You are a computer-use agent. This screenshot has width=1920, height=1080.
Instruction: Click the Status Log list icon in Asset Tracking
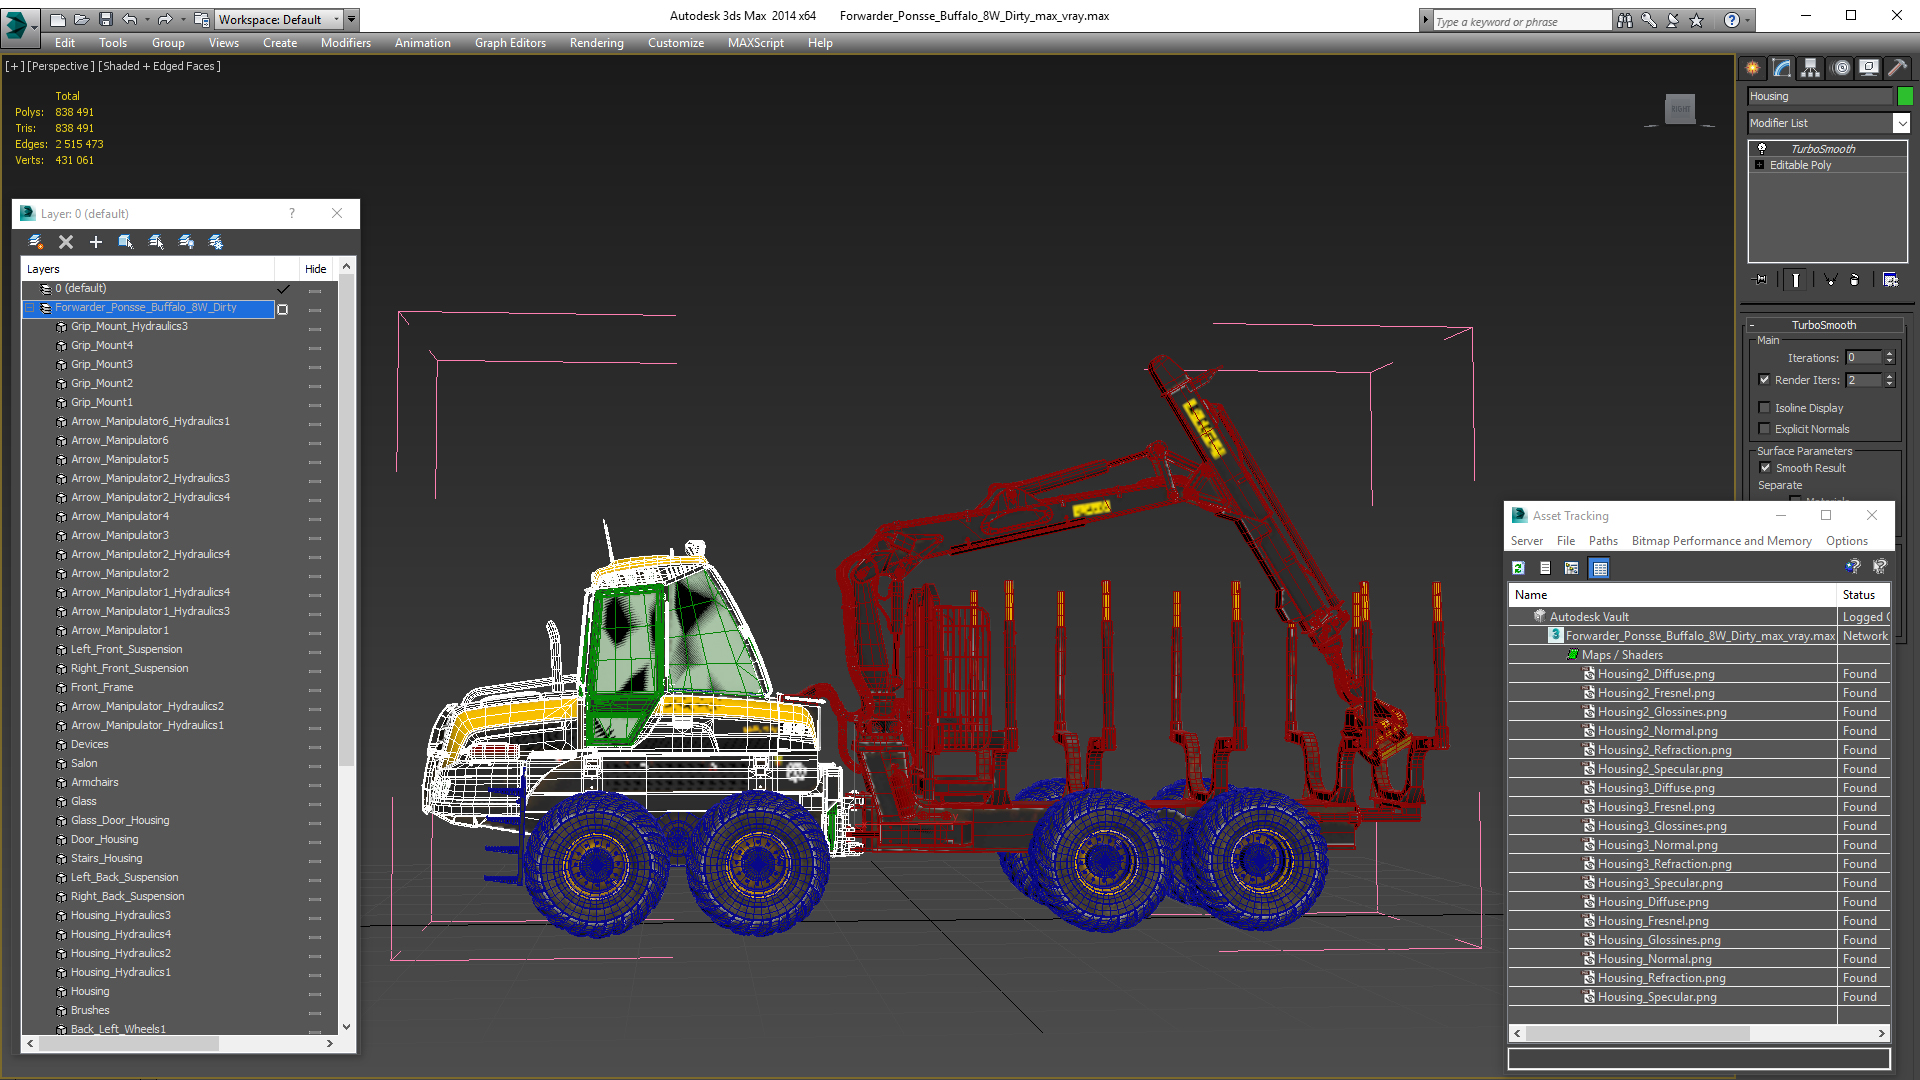coord(1545,568)
